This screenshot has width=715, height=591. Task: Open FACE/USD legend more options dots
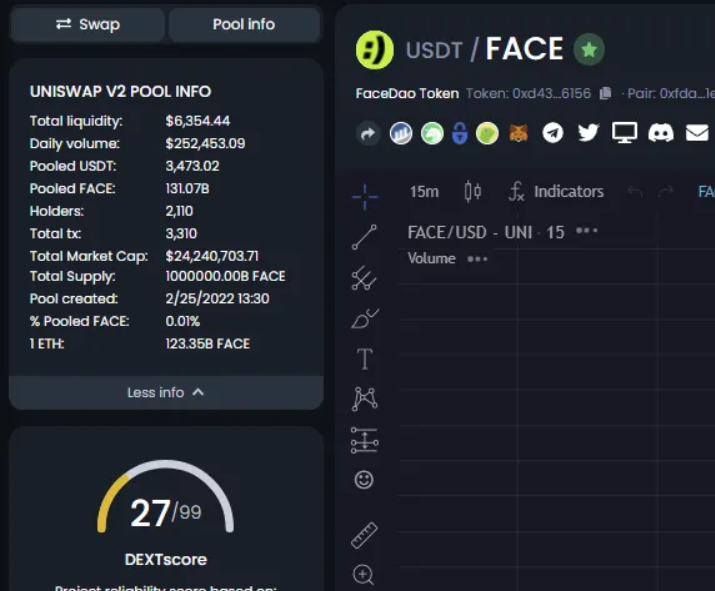pos(586,231)
